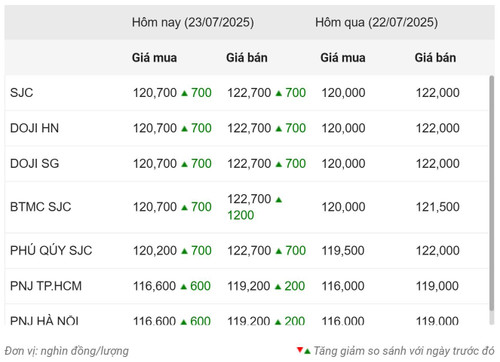Select the Hôm nay (23/07/2025) header
Image resolution: width=500 pixels, height=362 pixels.
(193, 23)
